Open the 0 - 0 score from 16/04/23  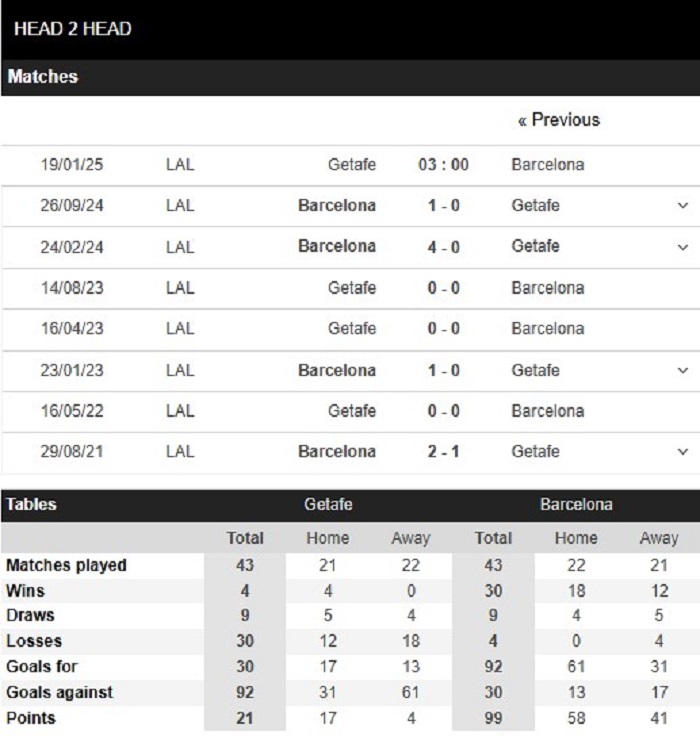(x=443, y=329)
